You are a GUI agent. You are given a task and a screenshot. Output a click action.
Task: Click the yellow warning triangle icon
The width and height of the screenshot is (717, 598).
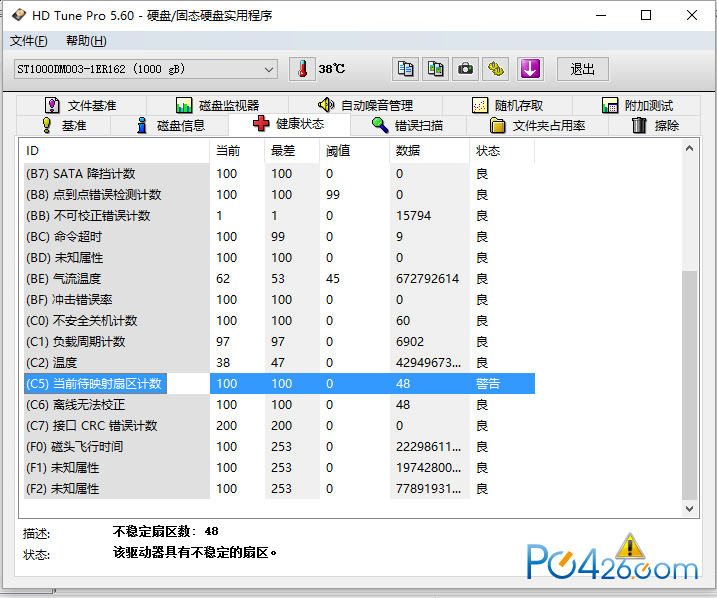point(630,547)
